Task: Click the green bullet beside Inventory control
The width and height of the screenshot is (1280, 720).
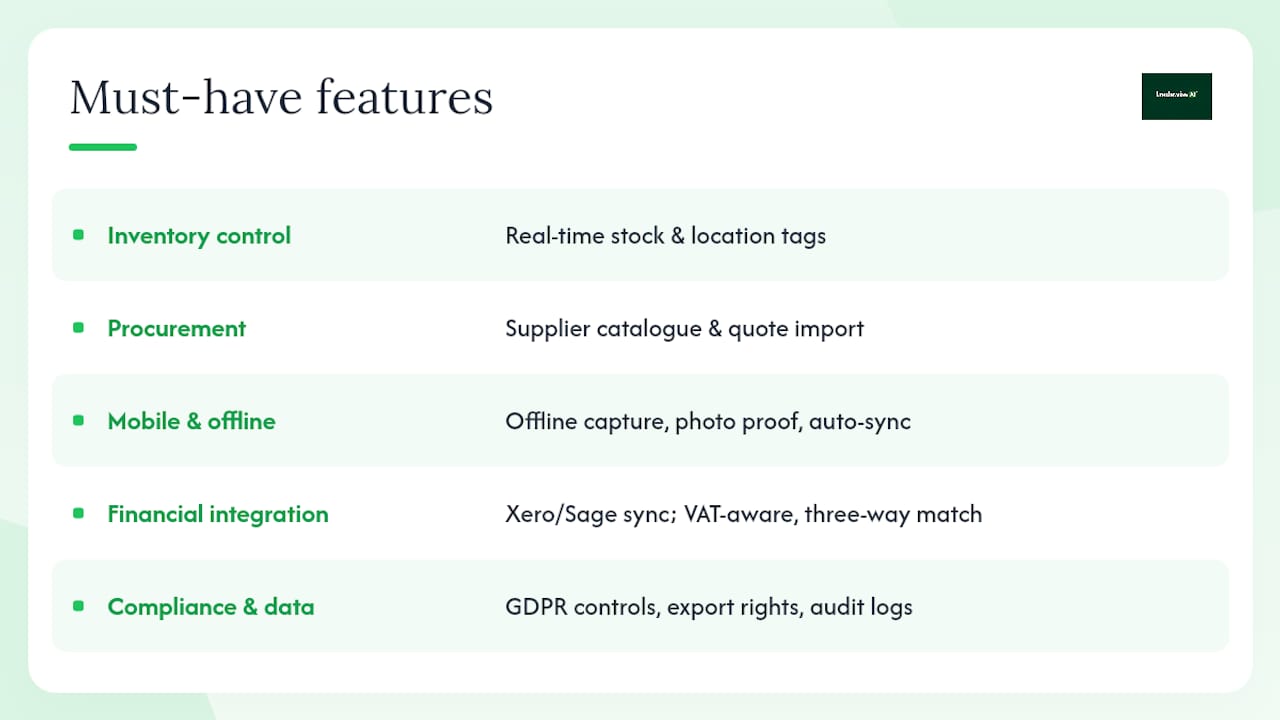Action: tap(78, 235)
